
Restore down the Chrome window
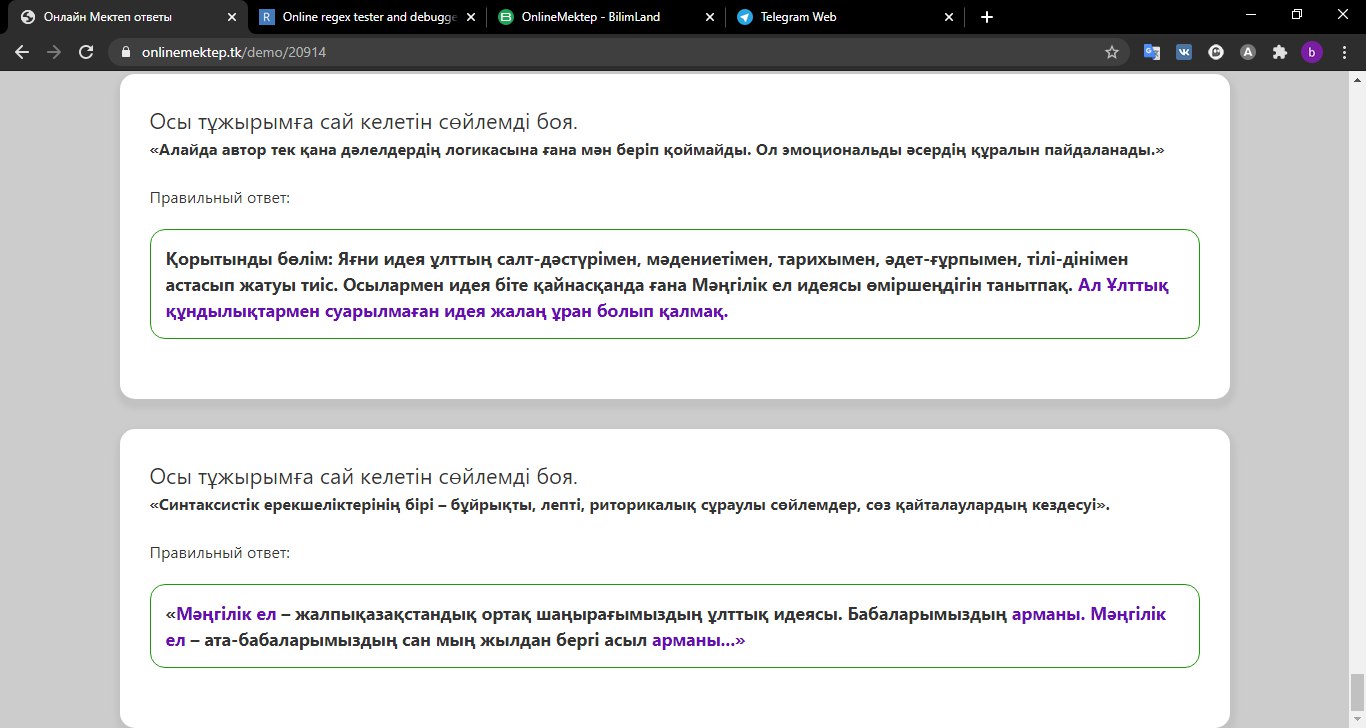tap(1297, 15)
